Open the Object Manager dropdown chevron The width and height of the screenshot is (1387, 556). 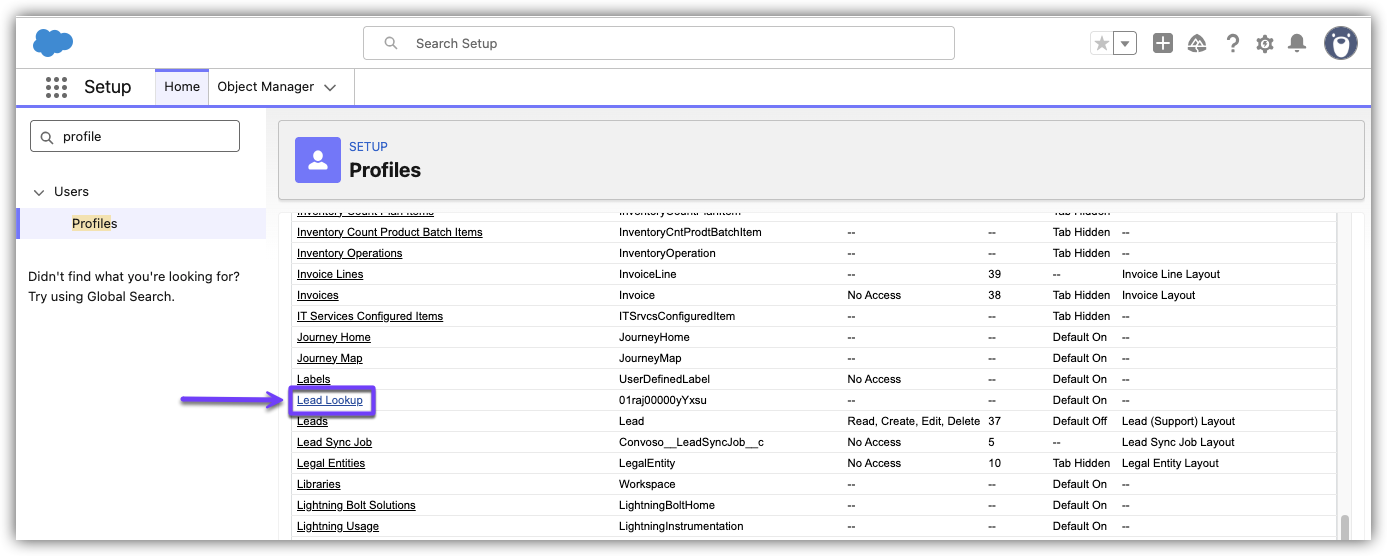point(330,88)
